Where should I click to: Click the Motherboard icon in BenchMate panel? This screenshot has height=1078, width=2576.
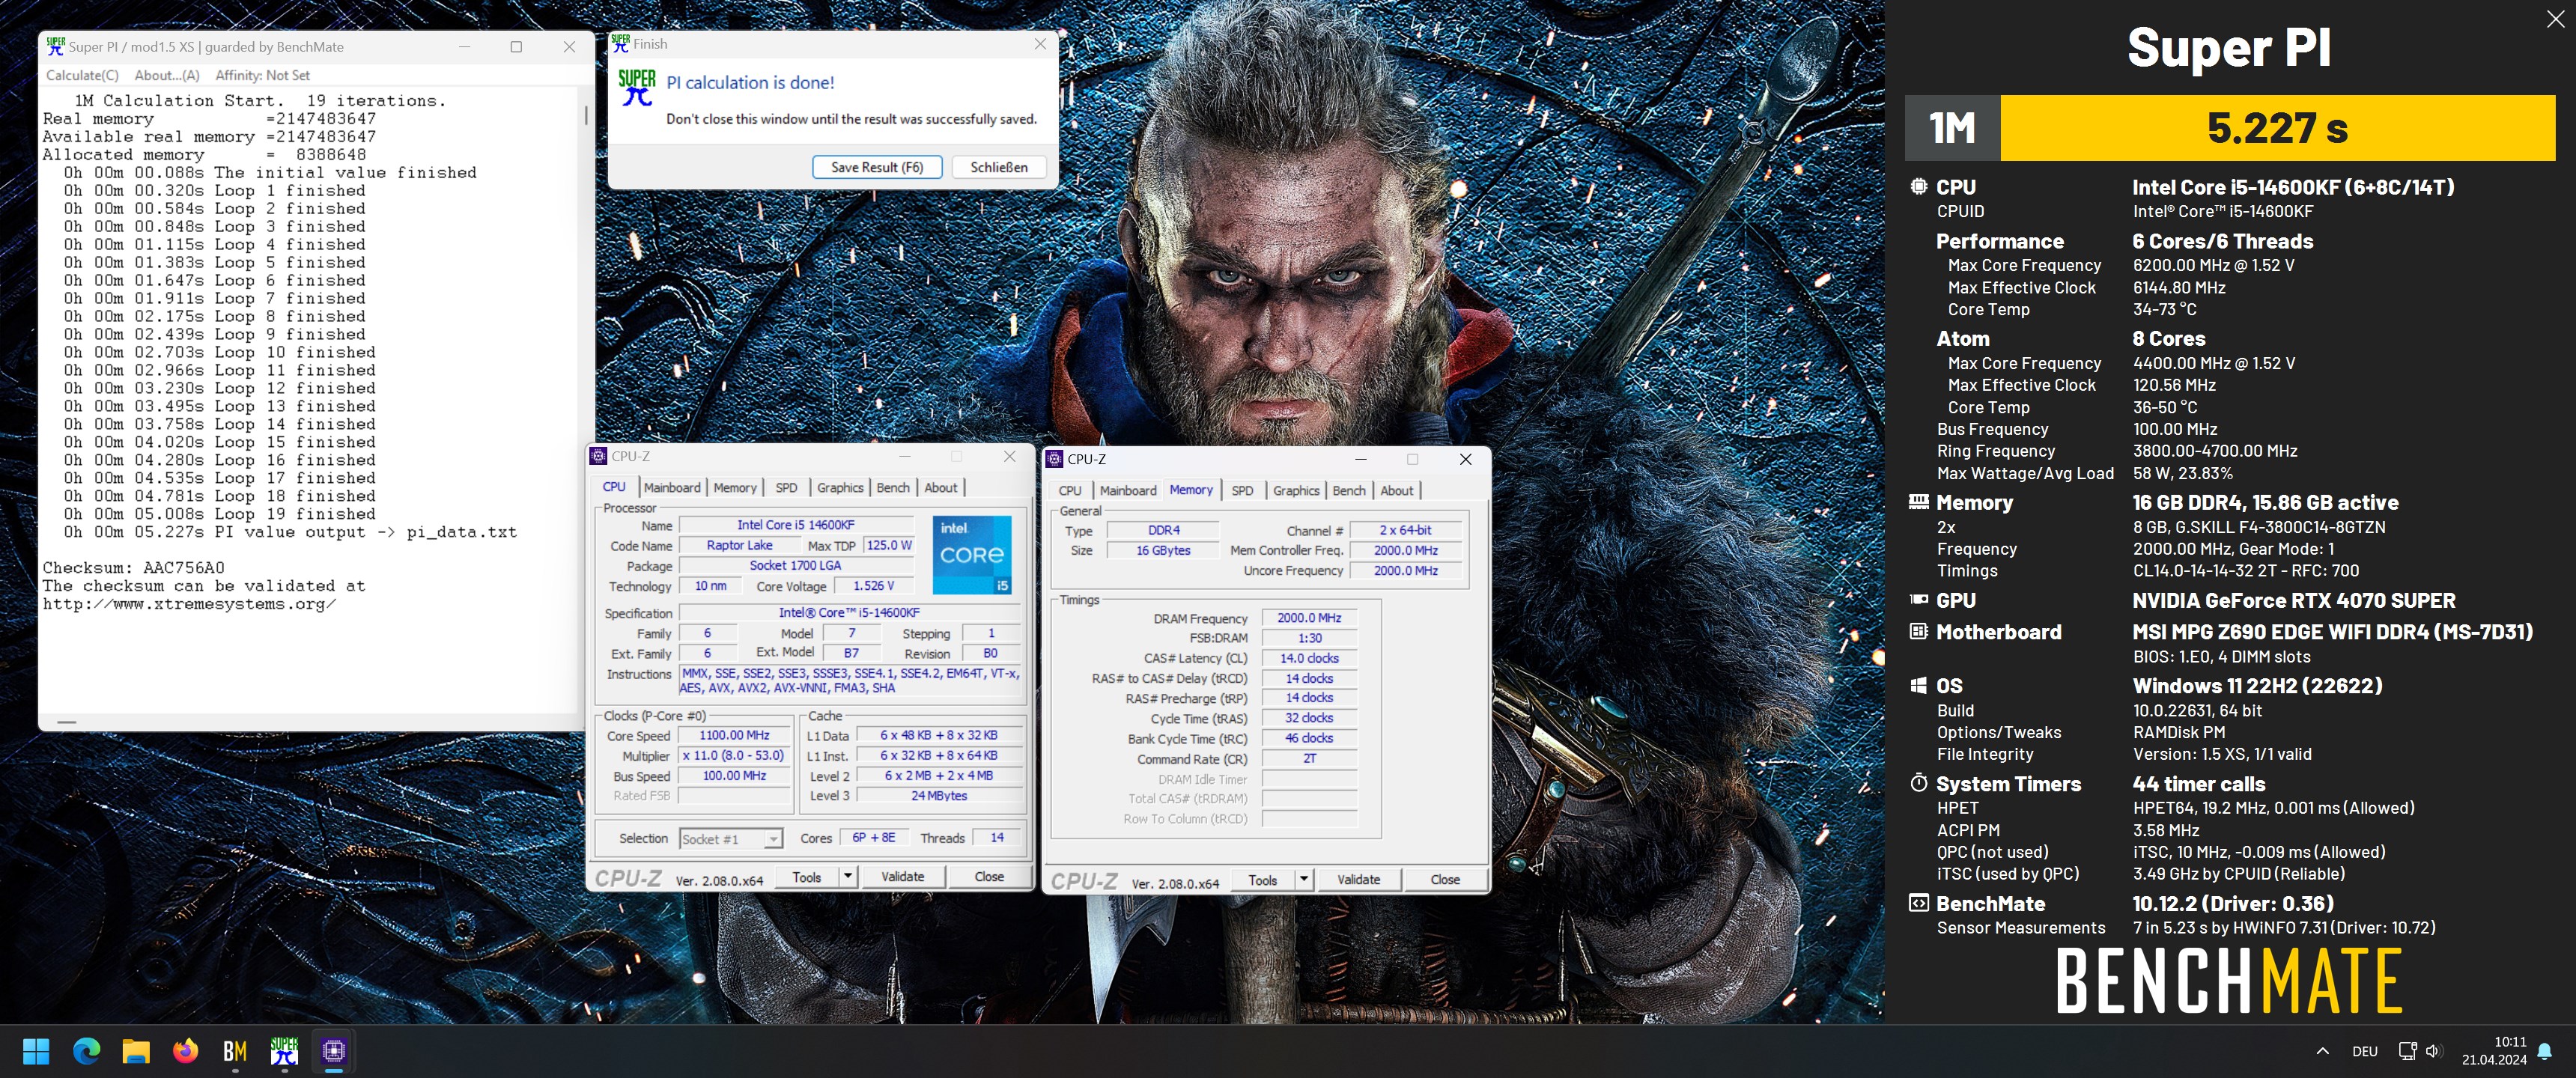1918,631
